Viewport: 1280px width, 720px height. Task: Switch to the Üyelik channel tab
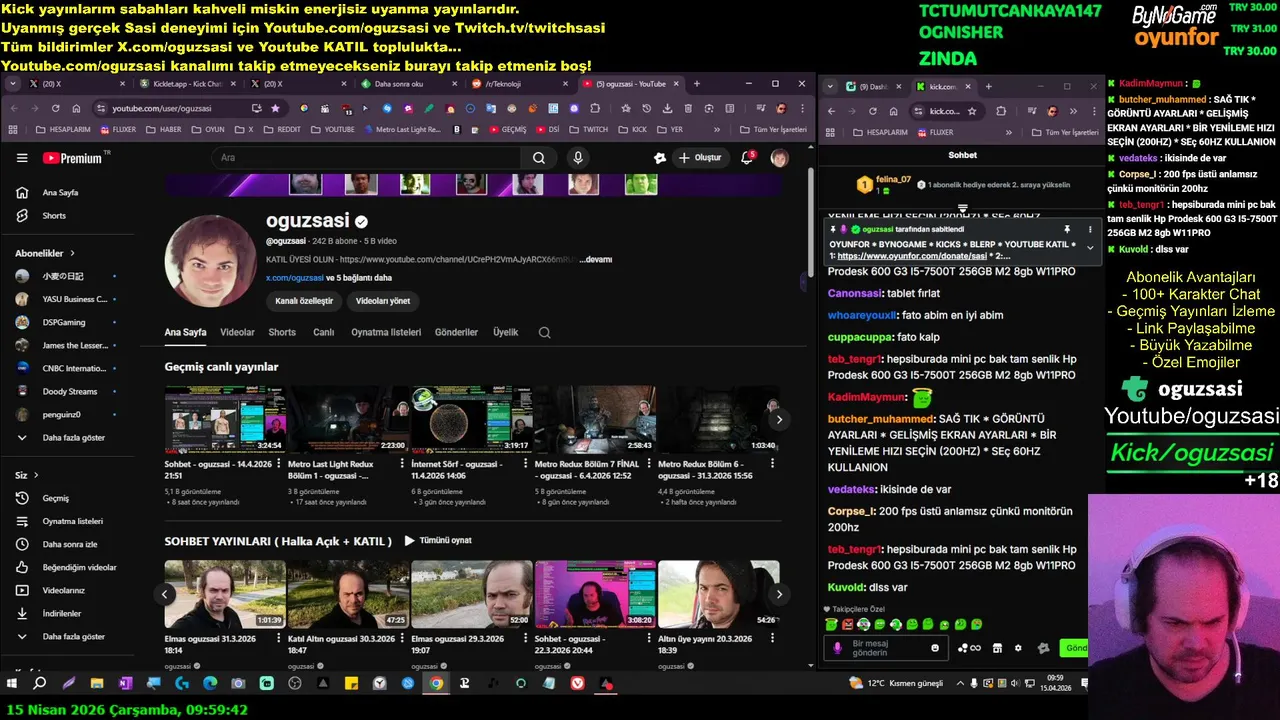tap(505, 332)
